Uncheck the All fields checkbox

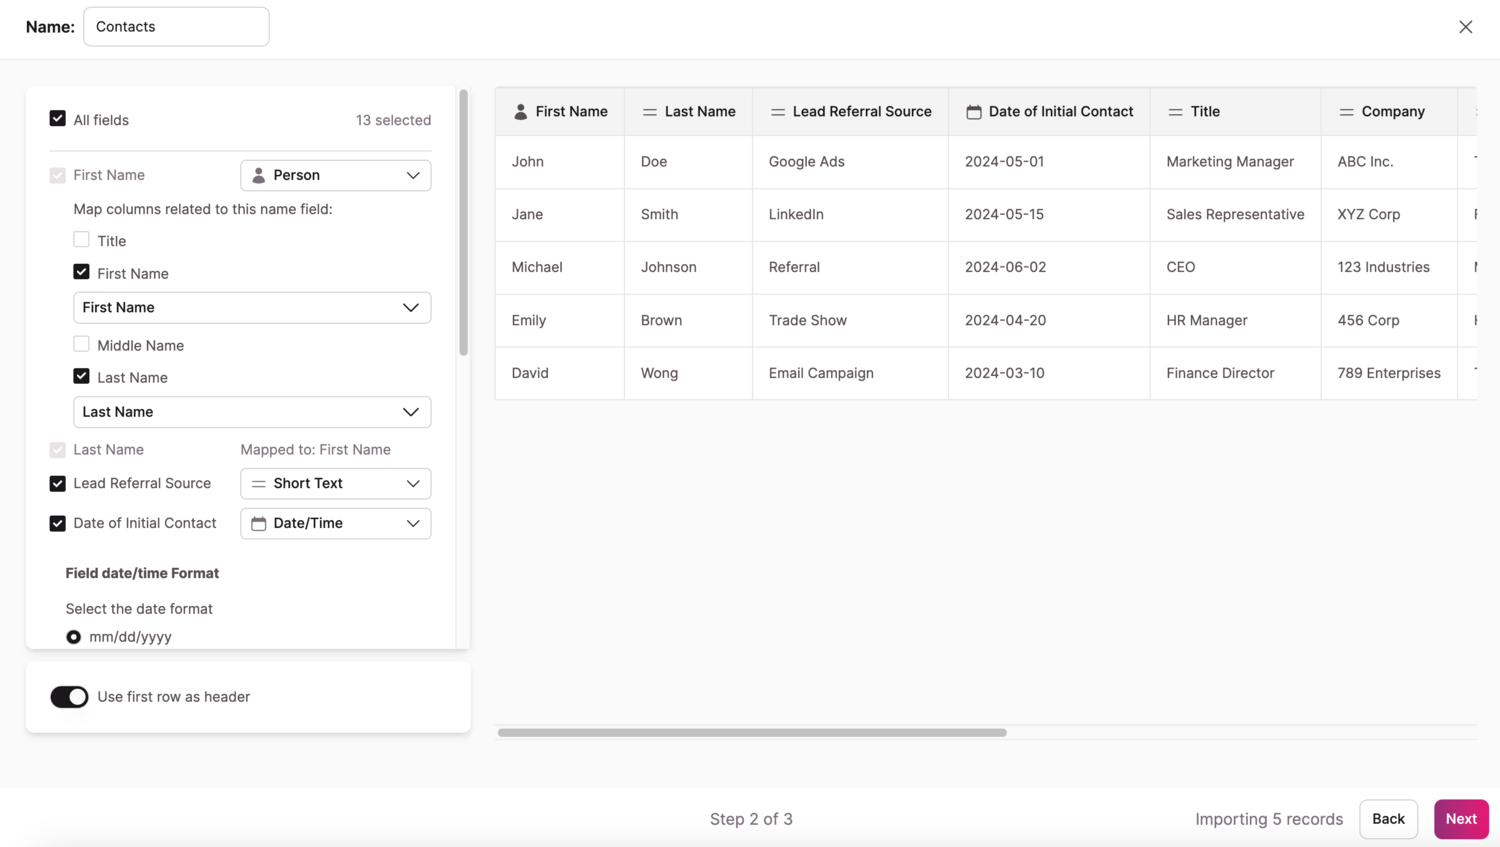tap(58, 119)
